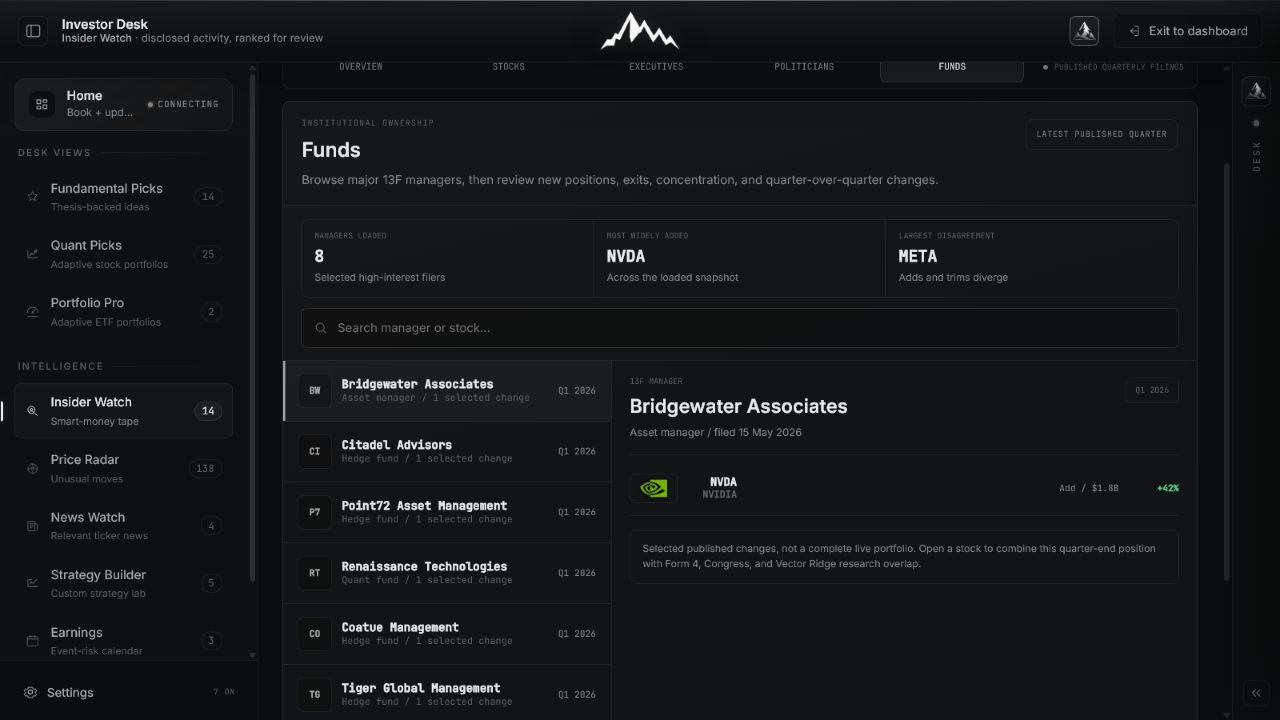Focus the Search manager or stock field
Viewport: 1280px width, 720px height.
point(740,328)
